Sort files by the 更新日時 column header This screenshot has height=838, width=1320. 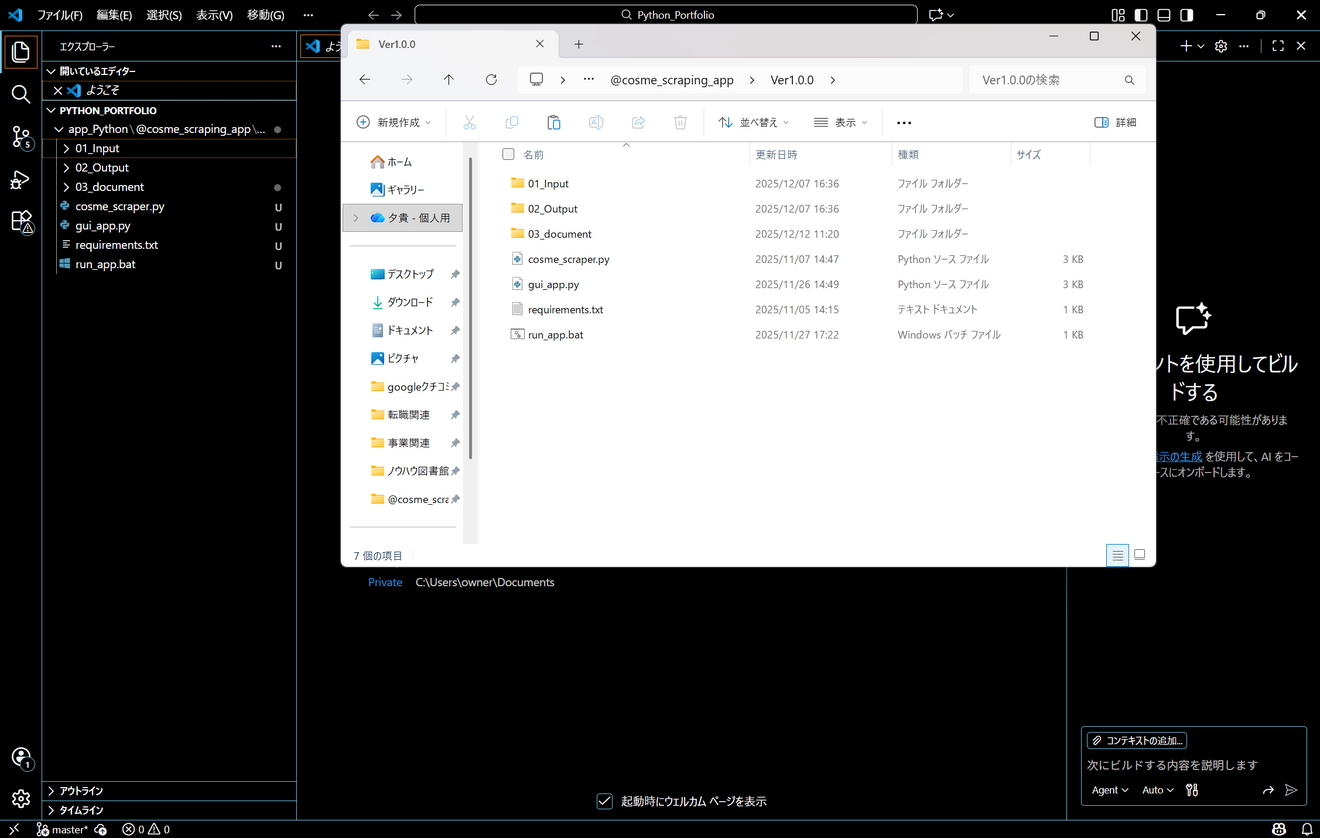pyautogui.click(x=776, y=154)
